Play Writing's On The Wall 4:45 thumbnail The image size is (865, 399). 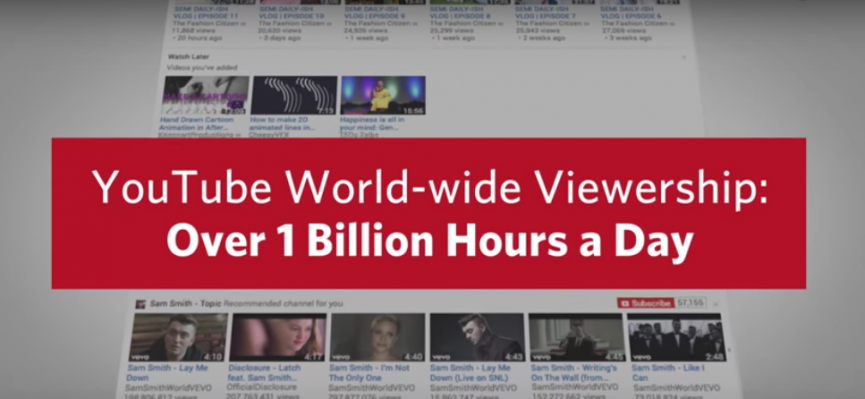point(576,337)
